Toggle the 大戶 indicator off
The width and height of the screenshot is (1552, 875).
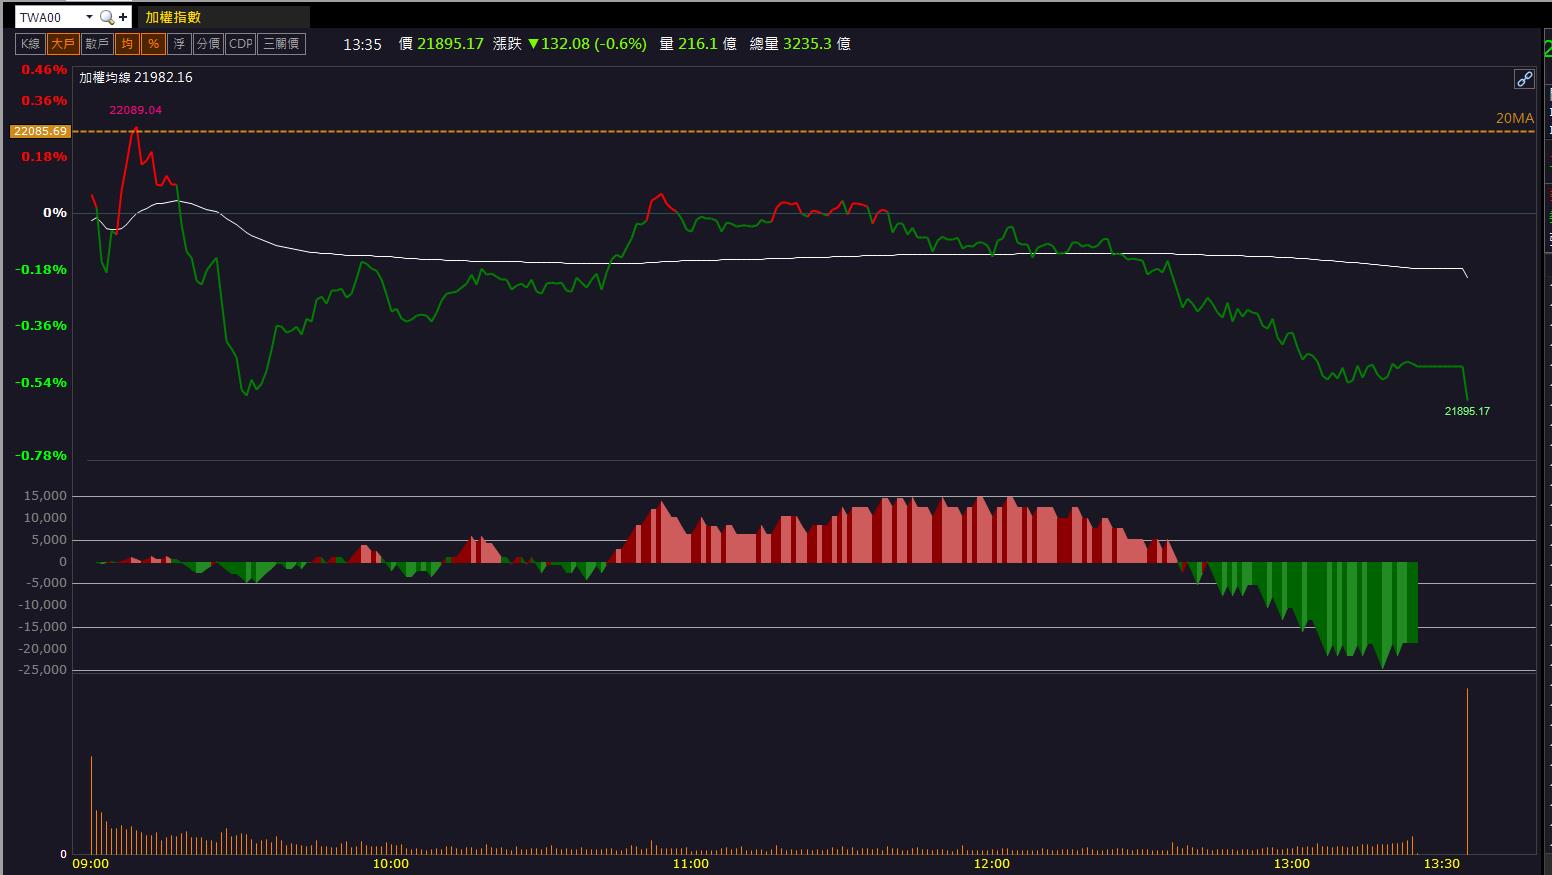tap(62, 44)
